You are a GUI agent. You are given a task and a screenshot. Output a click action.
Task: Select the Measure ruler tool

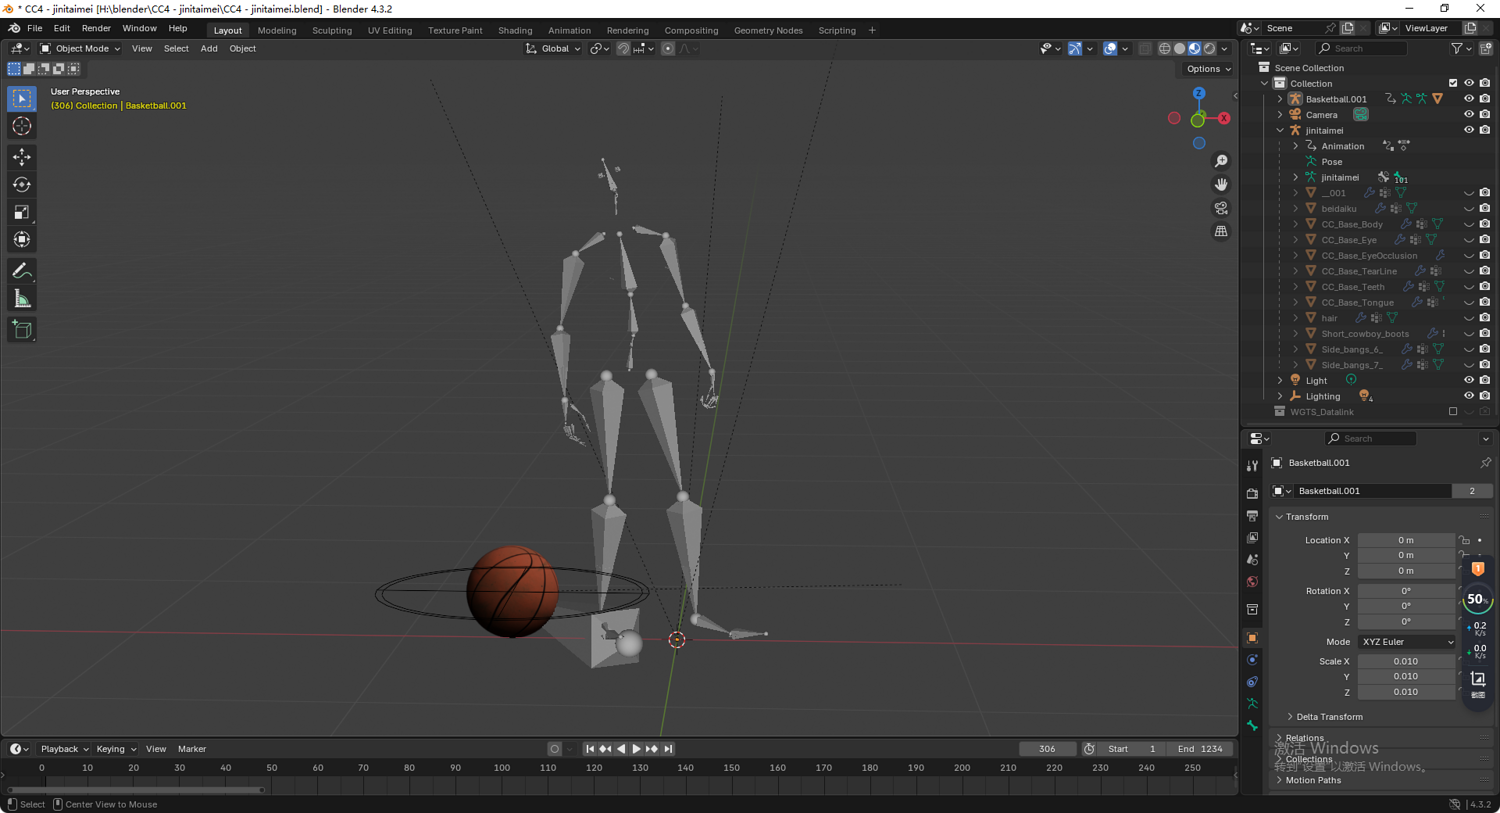point(22,299)
